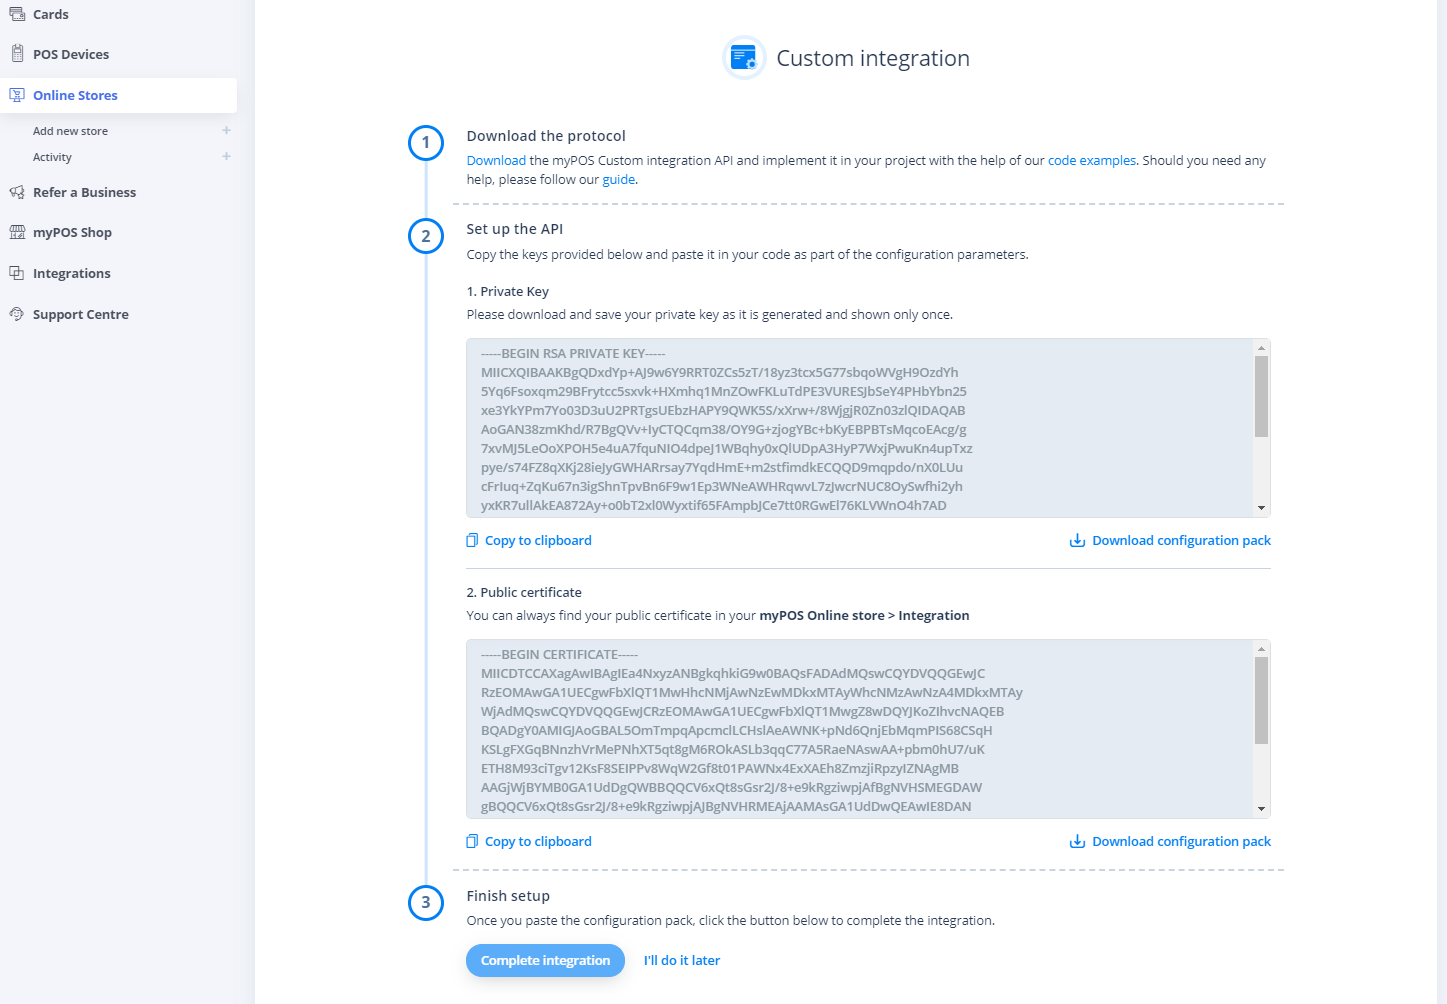Screen dimensions: 1447x1004
Task: Click the certificate scrollbar down arrow
Action: click(x=1261, y=809)
